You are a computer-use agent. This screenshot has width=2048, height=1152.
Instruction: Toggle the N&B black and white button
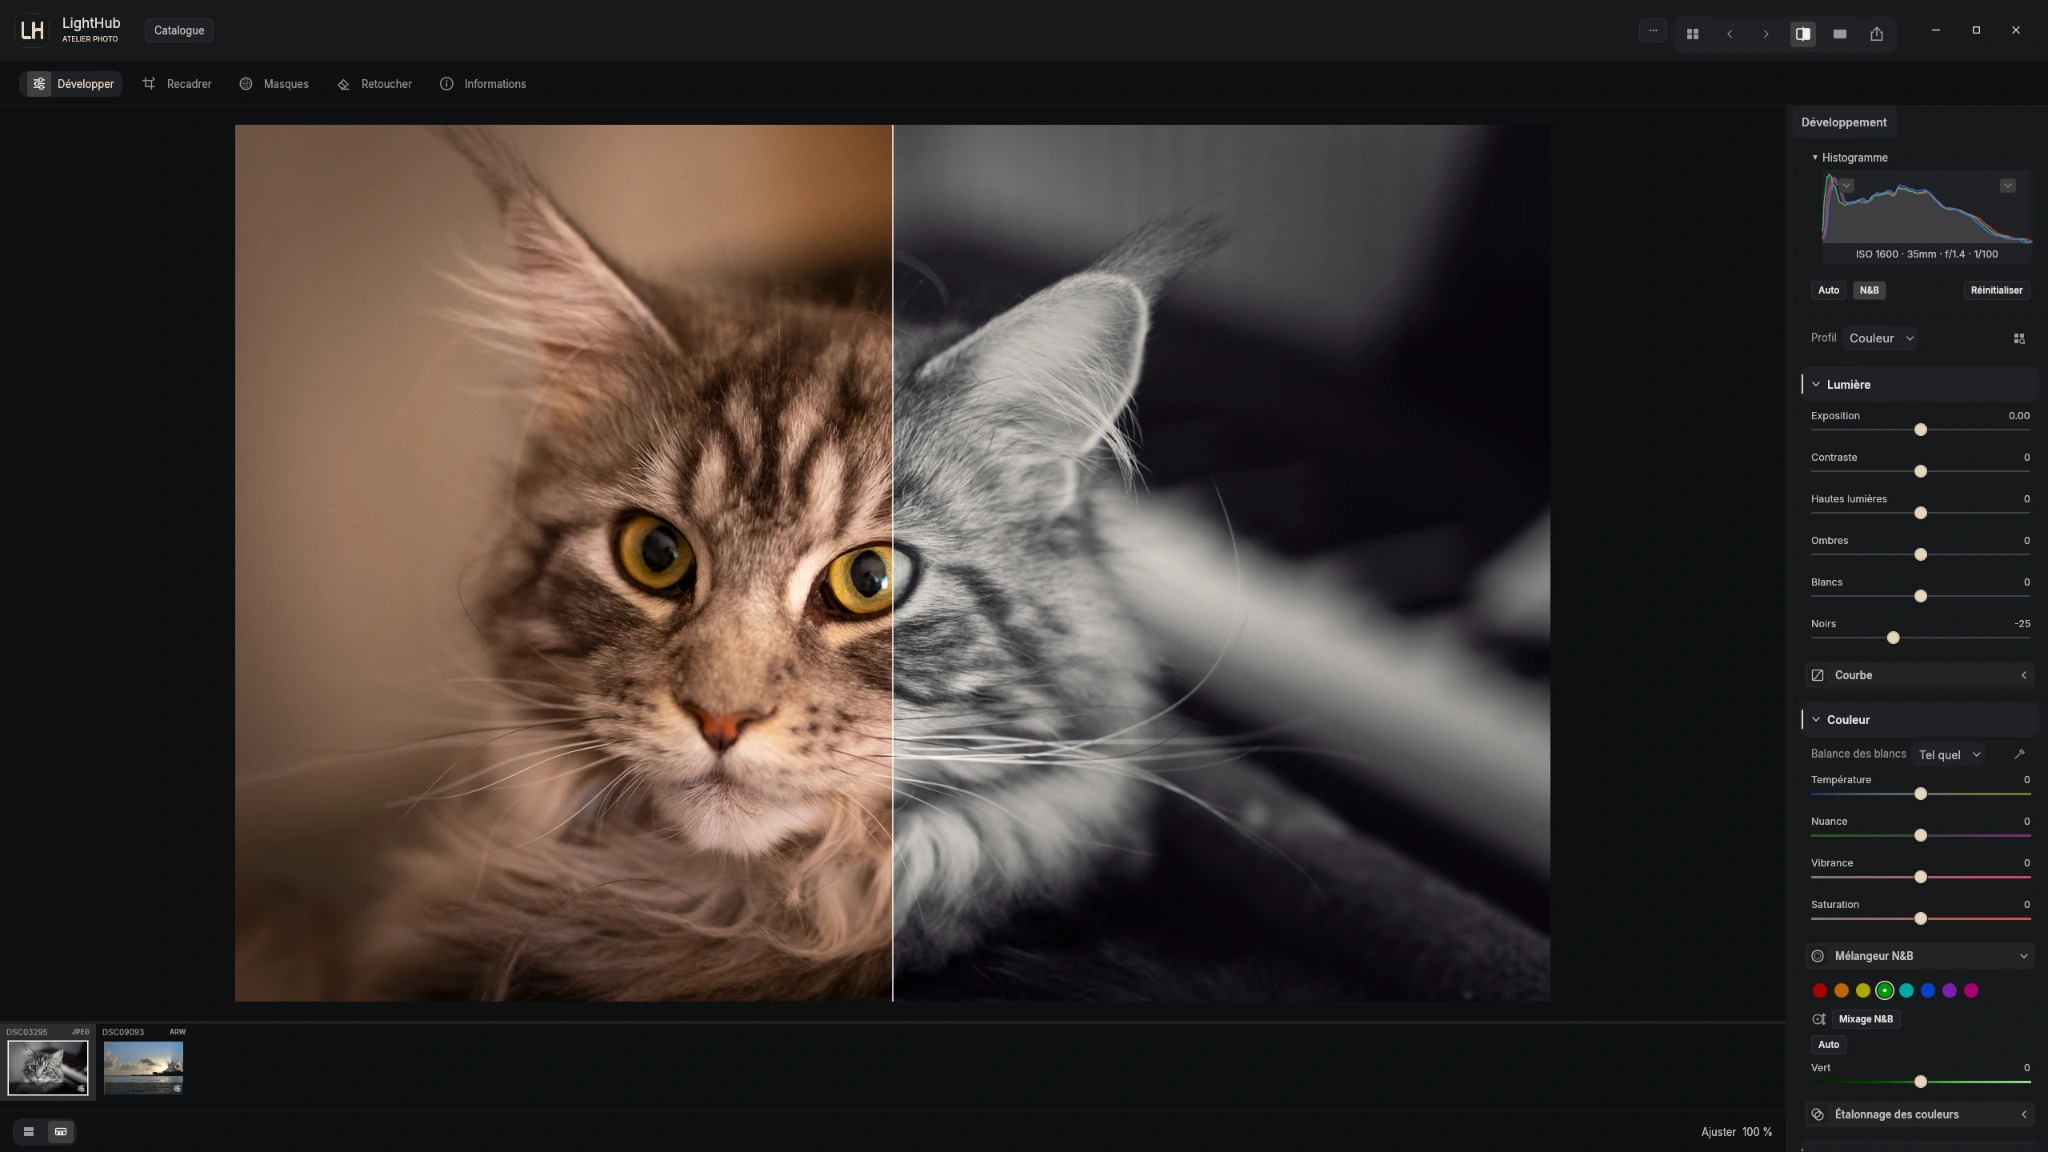pyautogui.click(x=1869, y=290)
